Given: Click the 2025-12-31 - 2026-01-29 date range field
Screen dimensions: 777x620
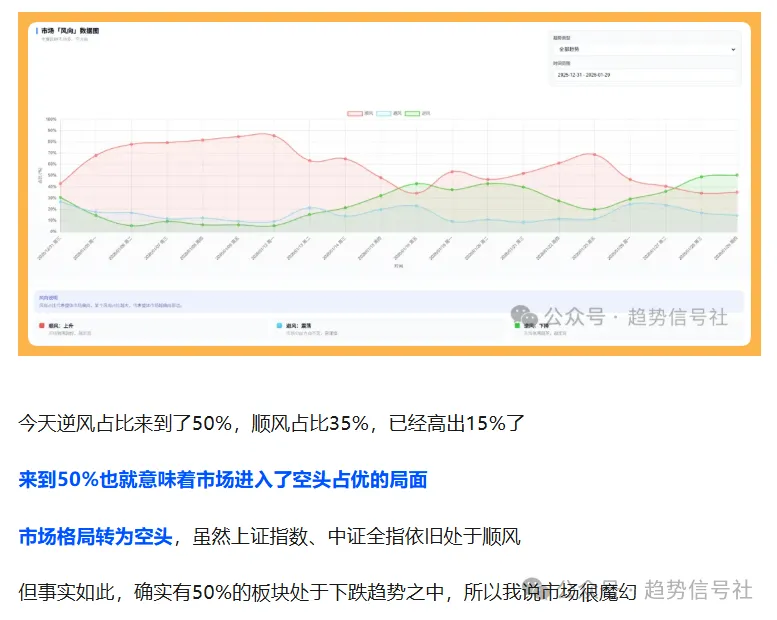Looking at the screenshot, I should (x=646, y=75).
